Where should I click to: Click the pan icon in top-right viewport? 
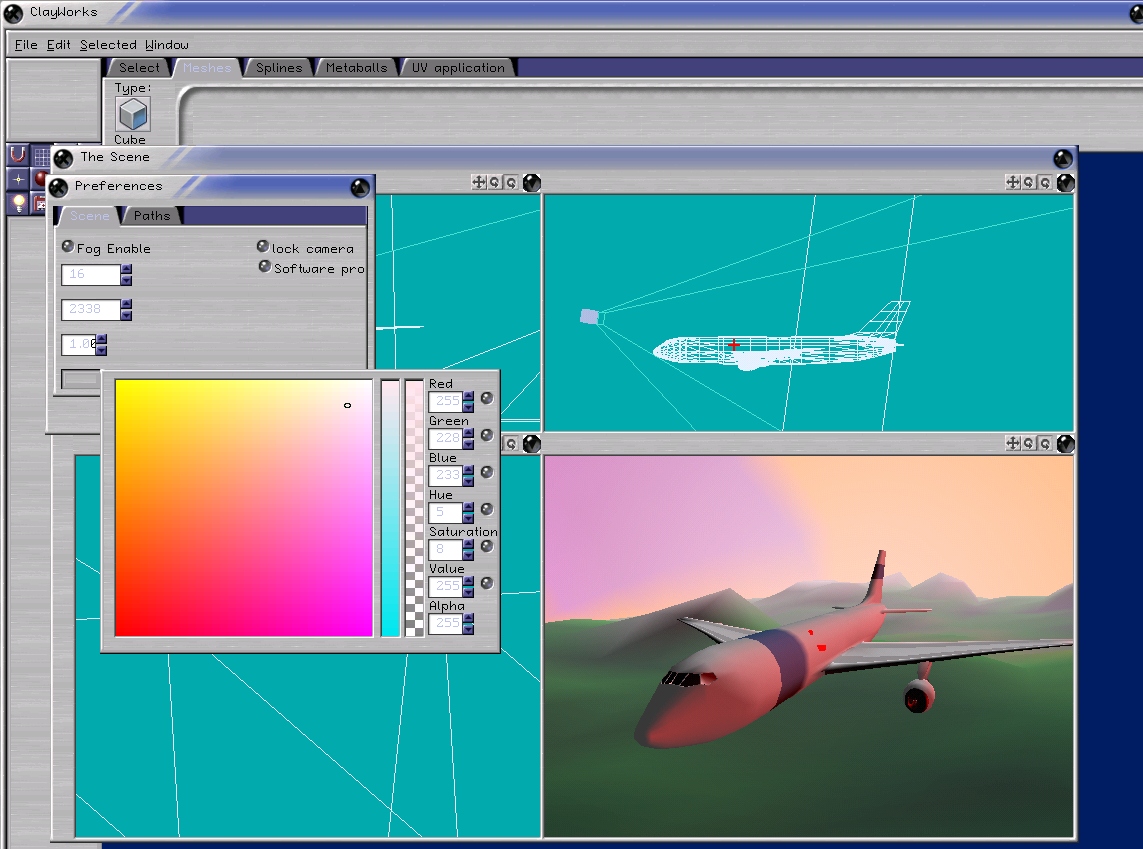click(1012, 182)
